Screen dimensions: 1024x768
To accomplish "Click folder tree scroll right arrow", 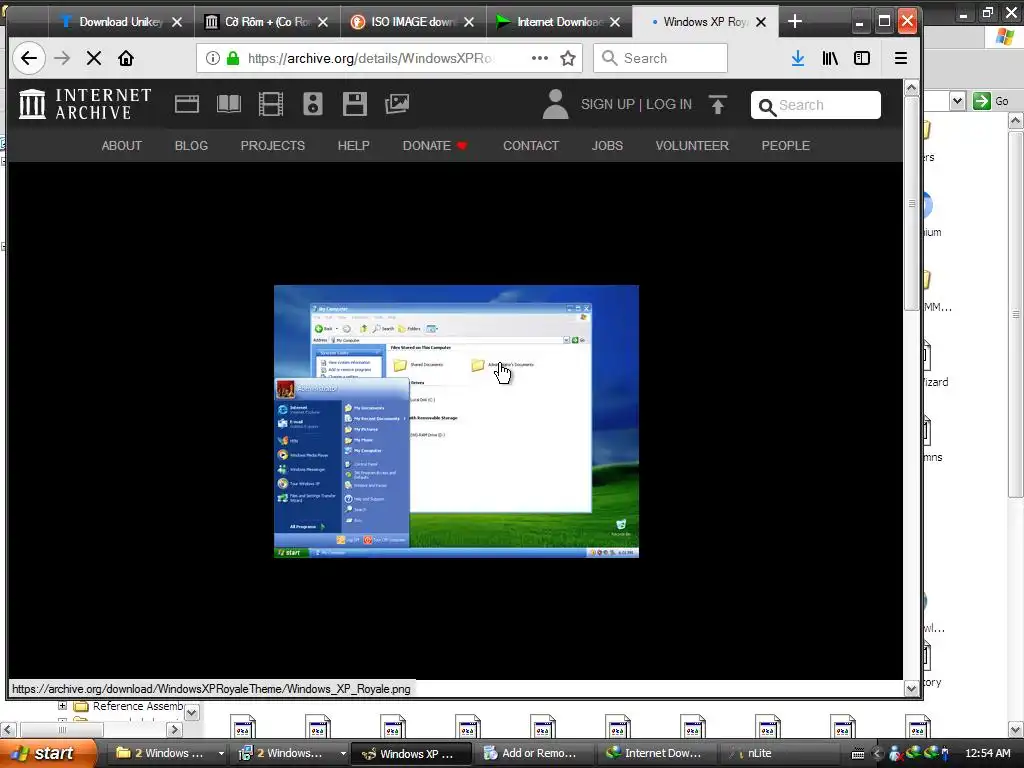I will (x=174, y=729).
